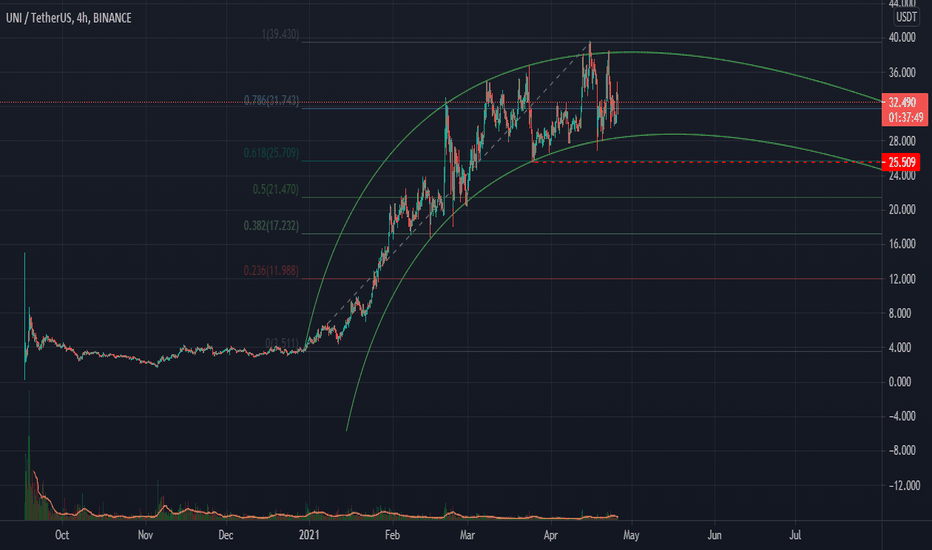
Task: Click the Fibonacci 1(39.430) level label
Action: coord(280,35)
